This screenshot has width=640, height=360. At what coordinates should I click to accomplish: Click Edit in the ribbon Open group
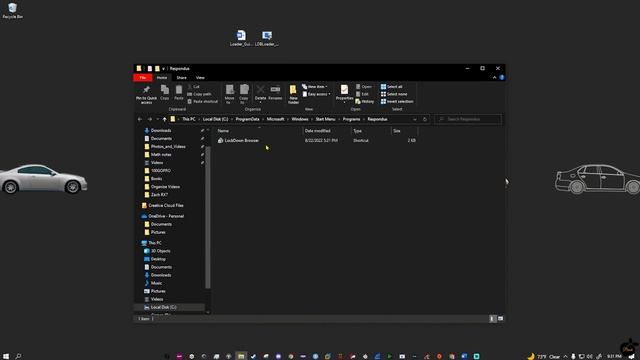[362, 94]
